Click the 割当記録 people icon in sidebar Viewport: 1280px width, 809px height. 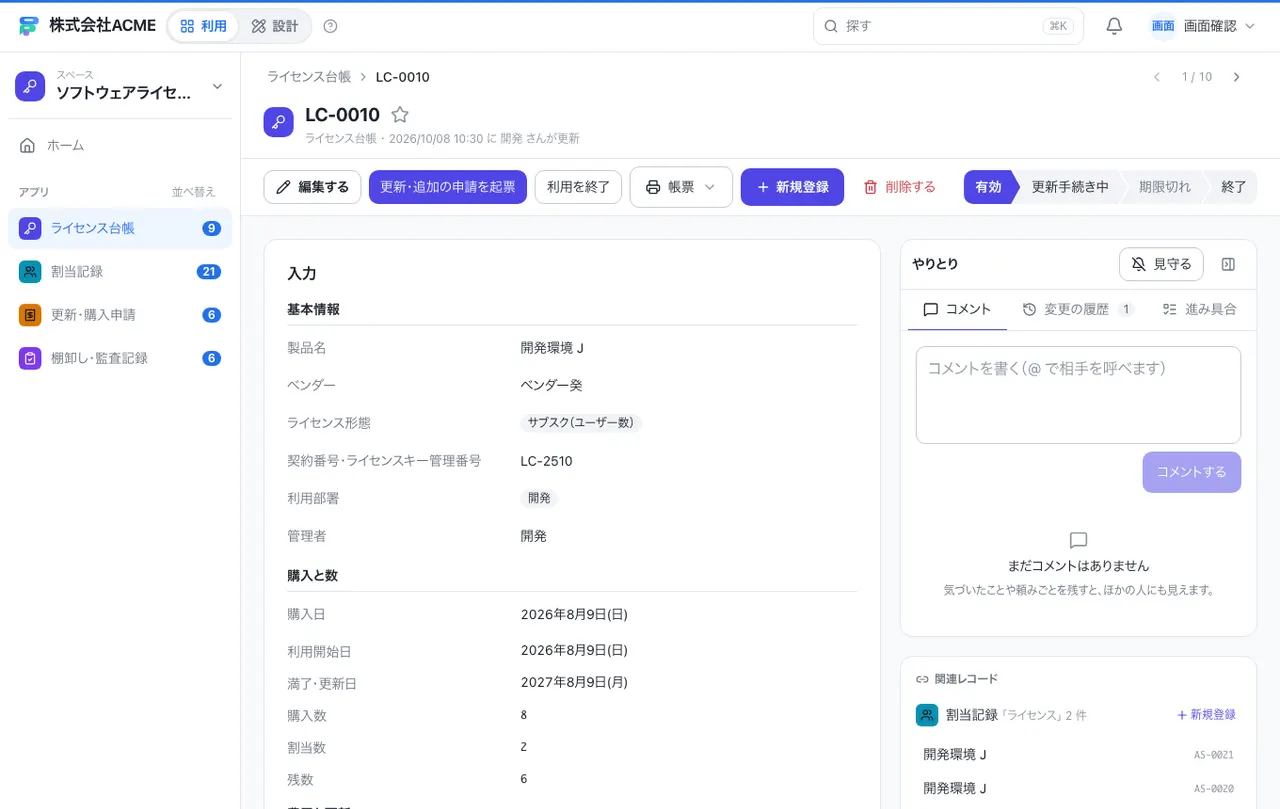30,271
